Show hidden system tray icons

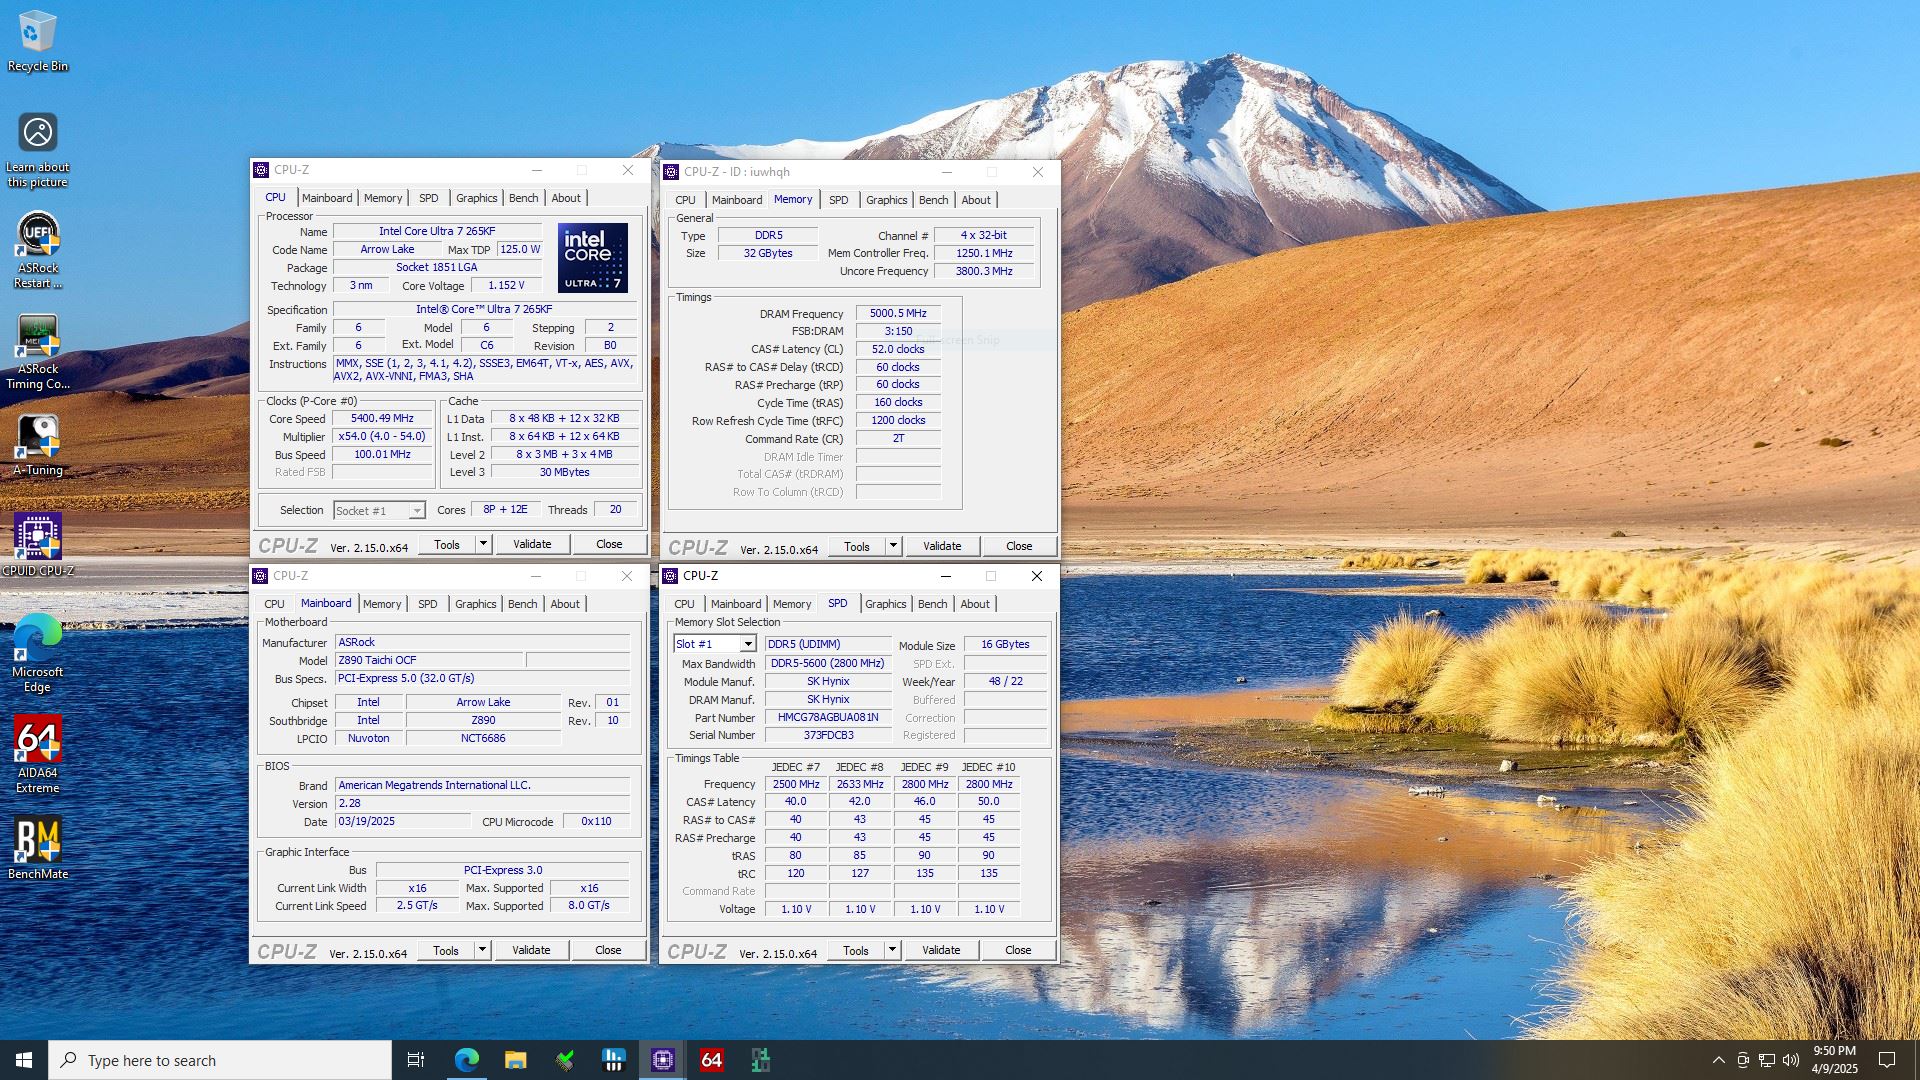[1718, 1060]
